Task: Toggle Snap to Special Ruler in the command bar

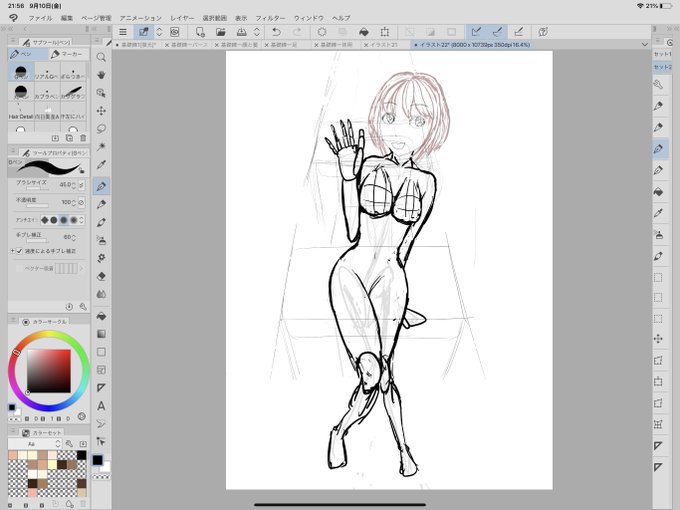Action: 497,32
